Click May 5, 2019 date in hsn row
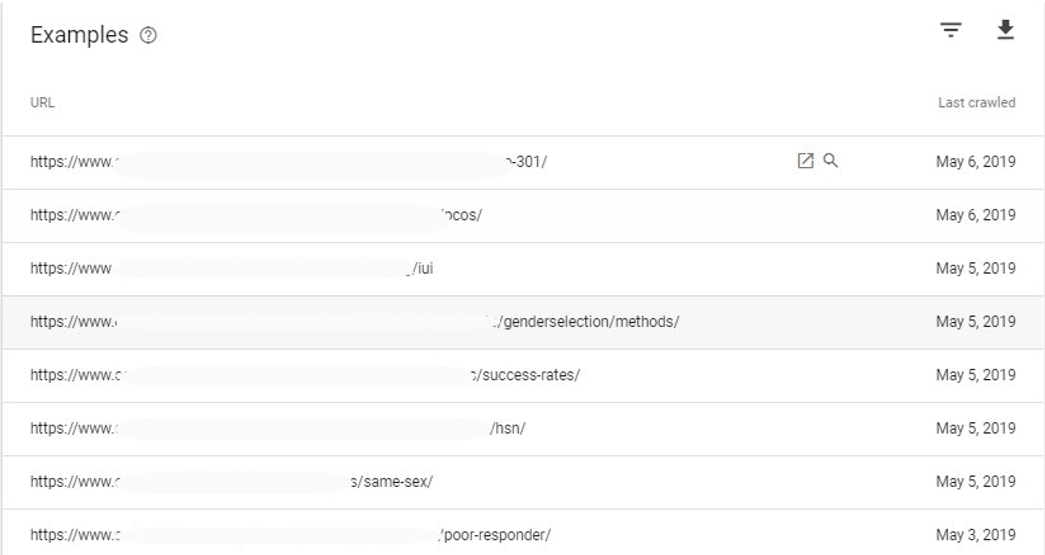Screen dimensions: 1045x555 coord(976,428)
